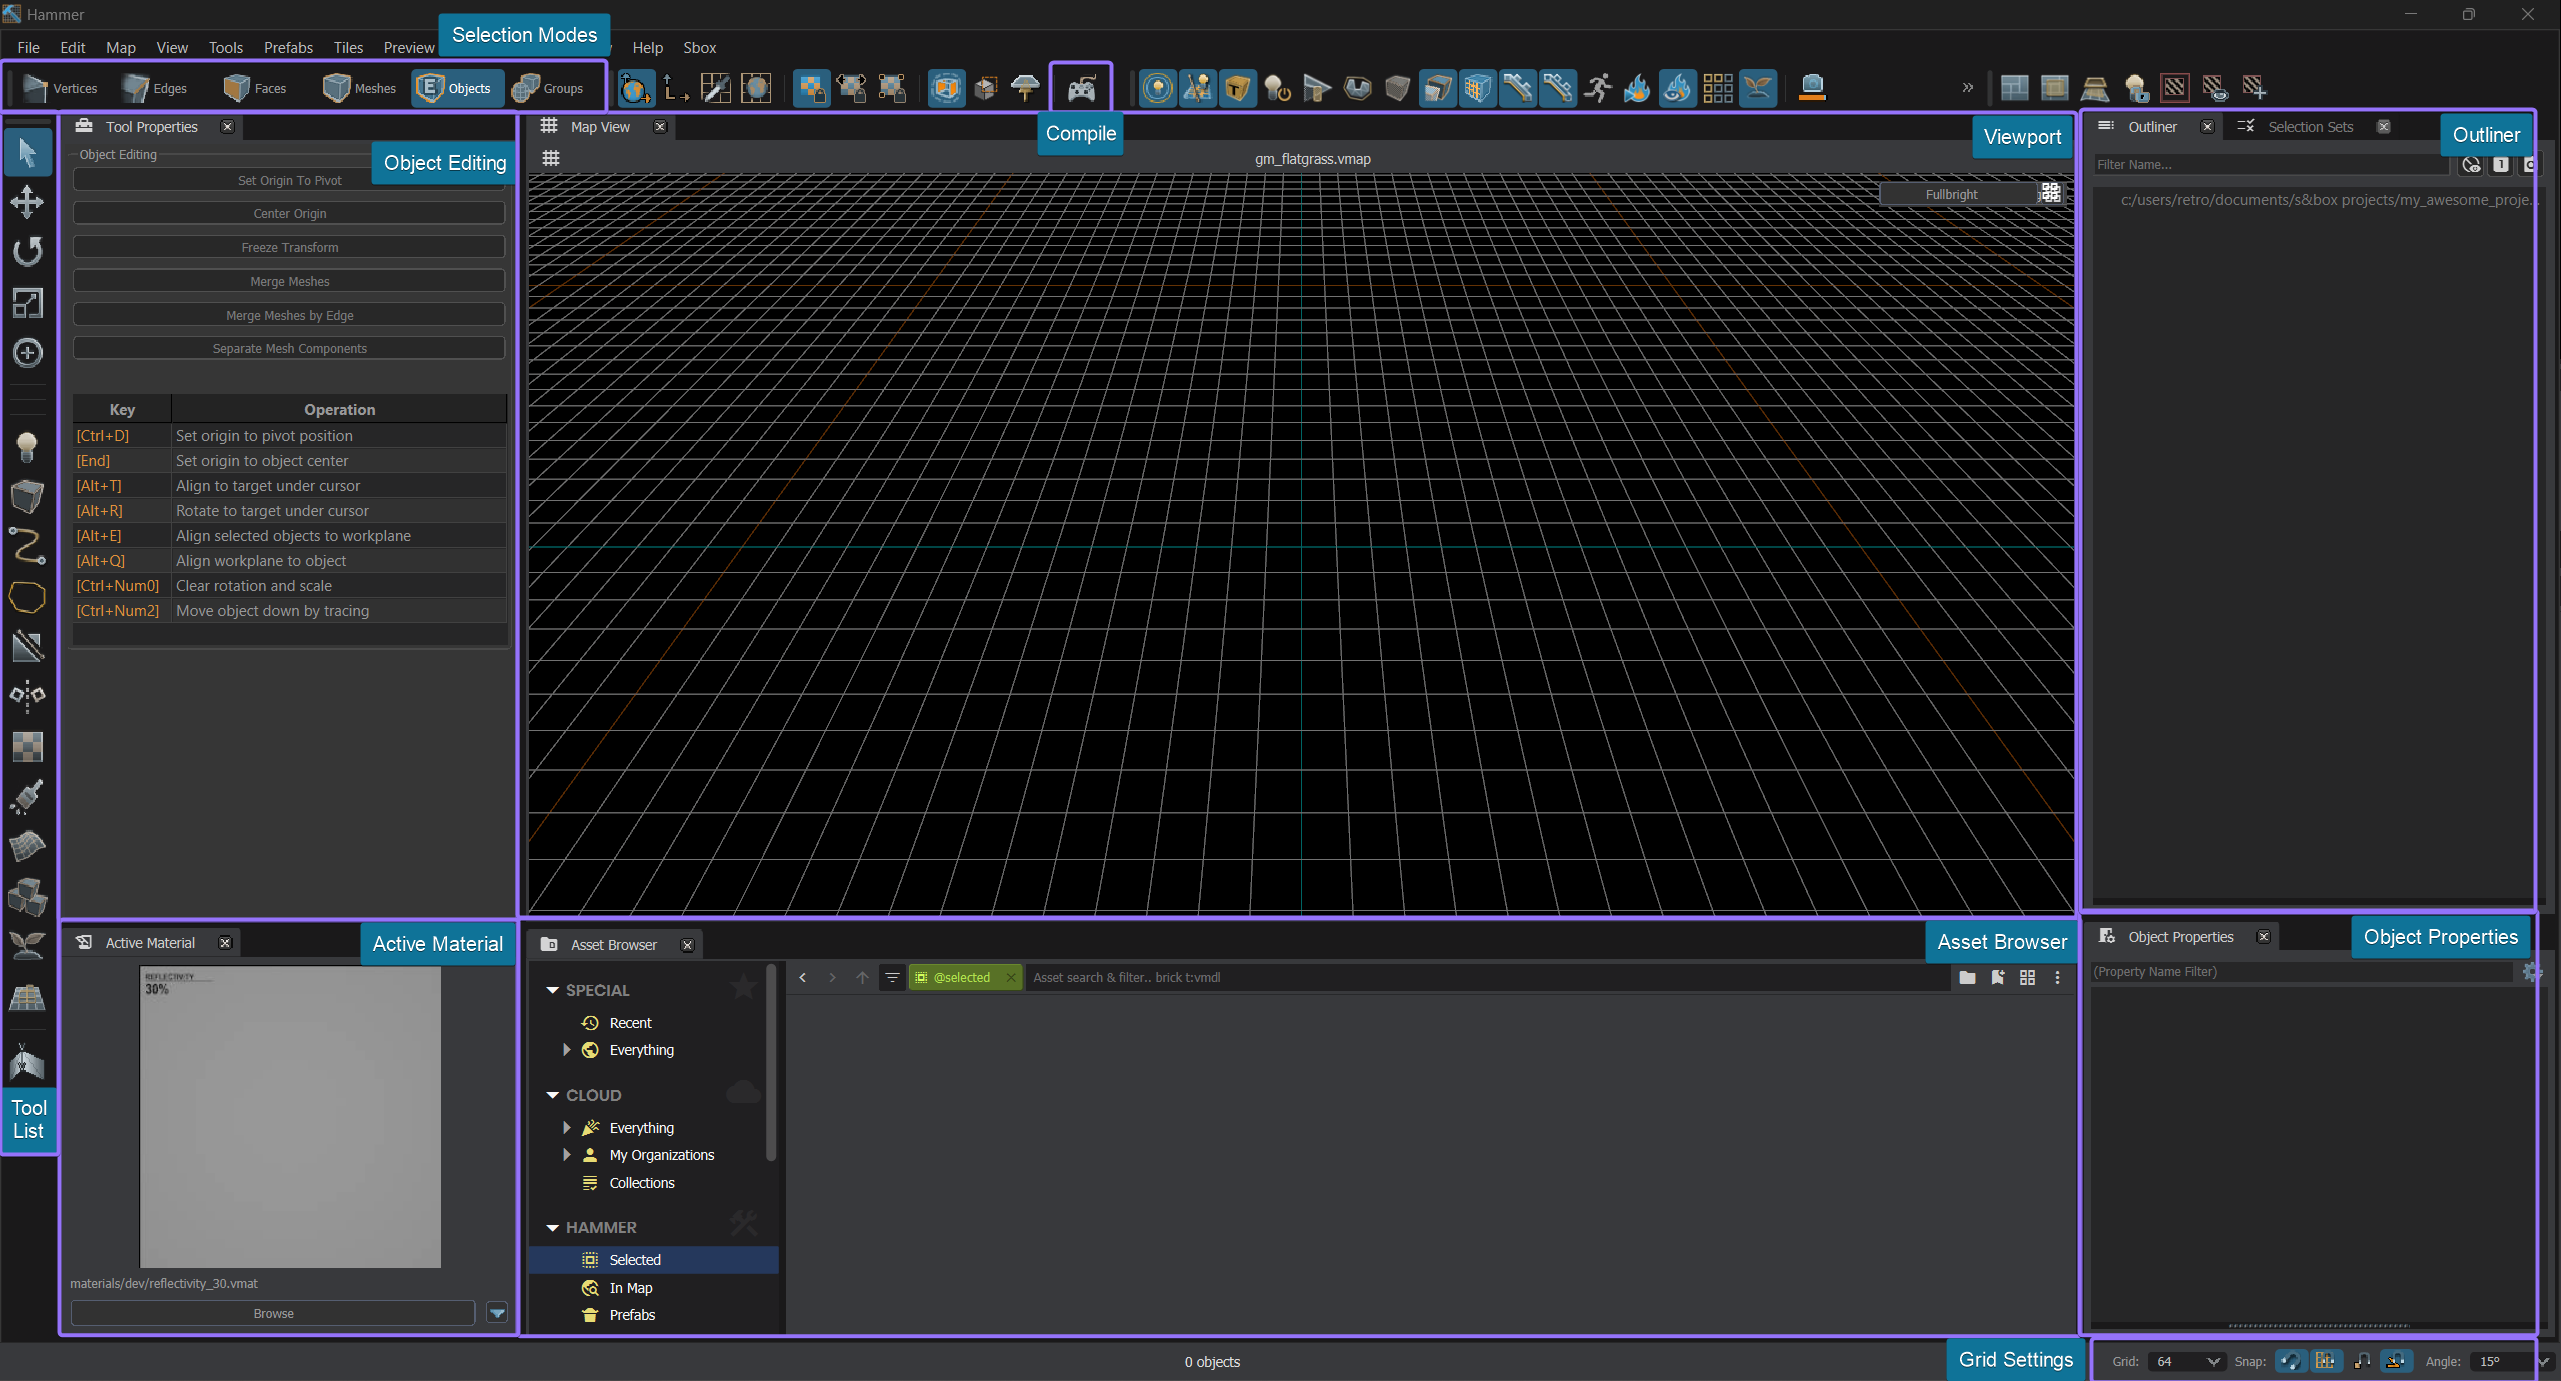Click the Separate Mesh Components button
This screenshot has height=1381, width=2561.
point(289,348)
